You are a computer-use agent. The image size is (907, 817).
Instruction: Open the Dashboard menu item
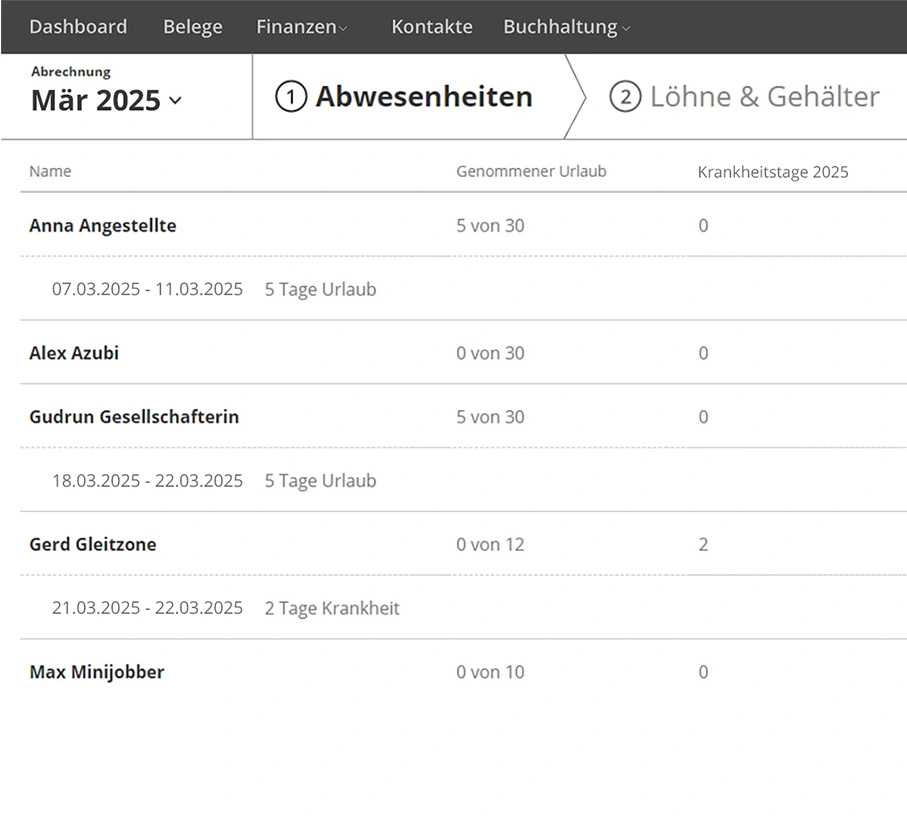coord(78,27)
